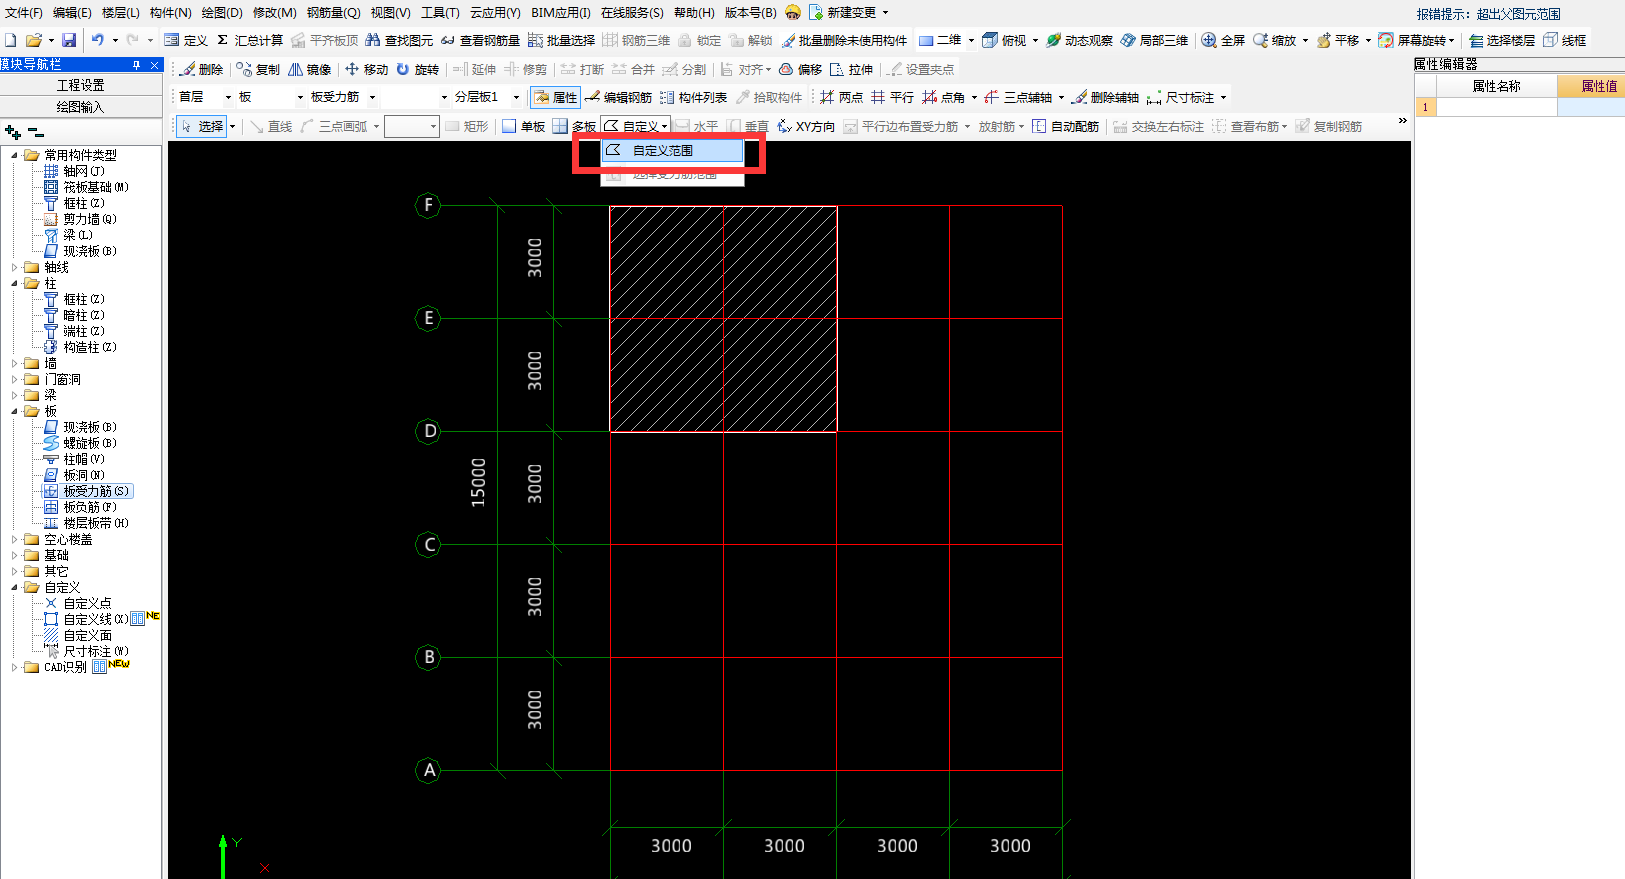Toggle the 属性 properties panel button
Viewport: 1625px width, 879px height.
(555, 97)
